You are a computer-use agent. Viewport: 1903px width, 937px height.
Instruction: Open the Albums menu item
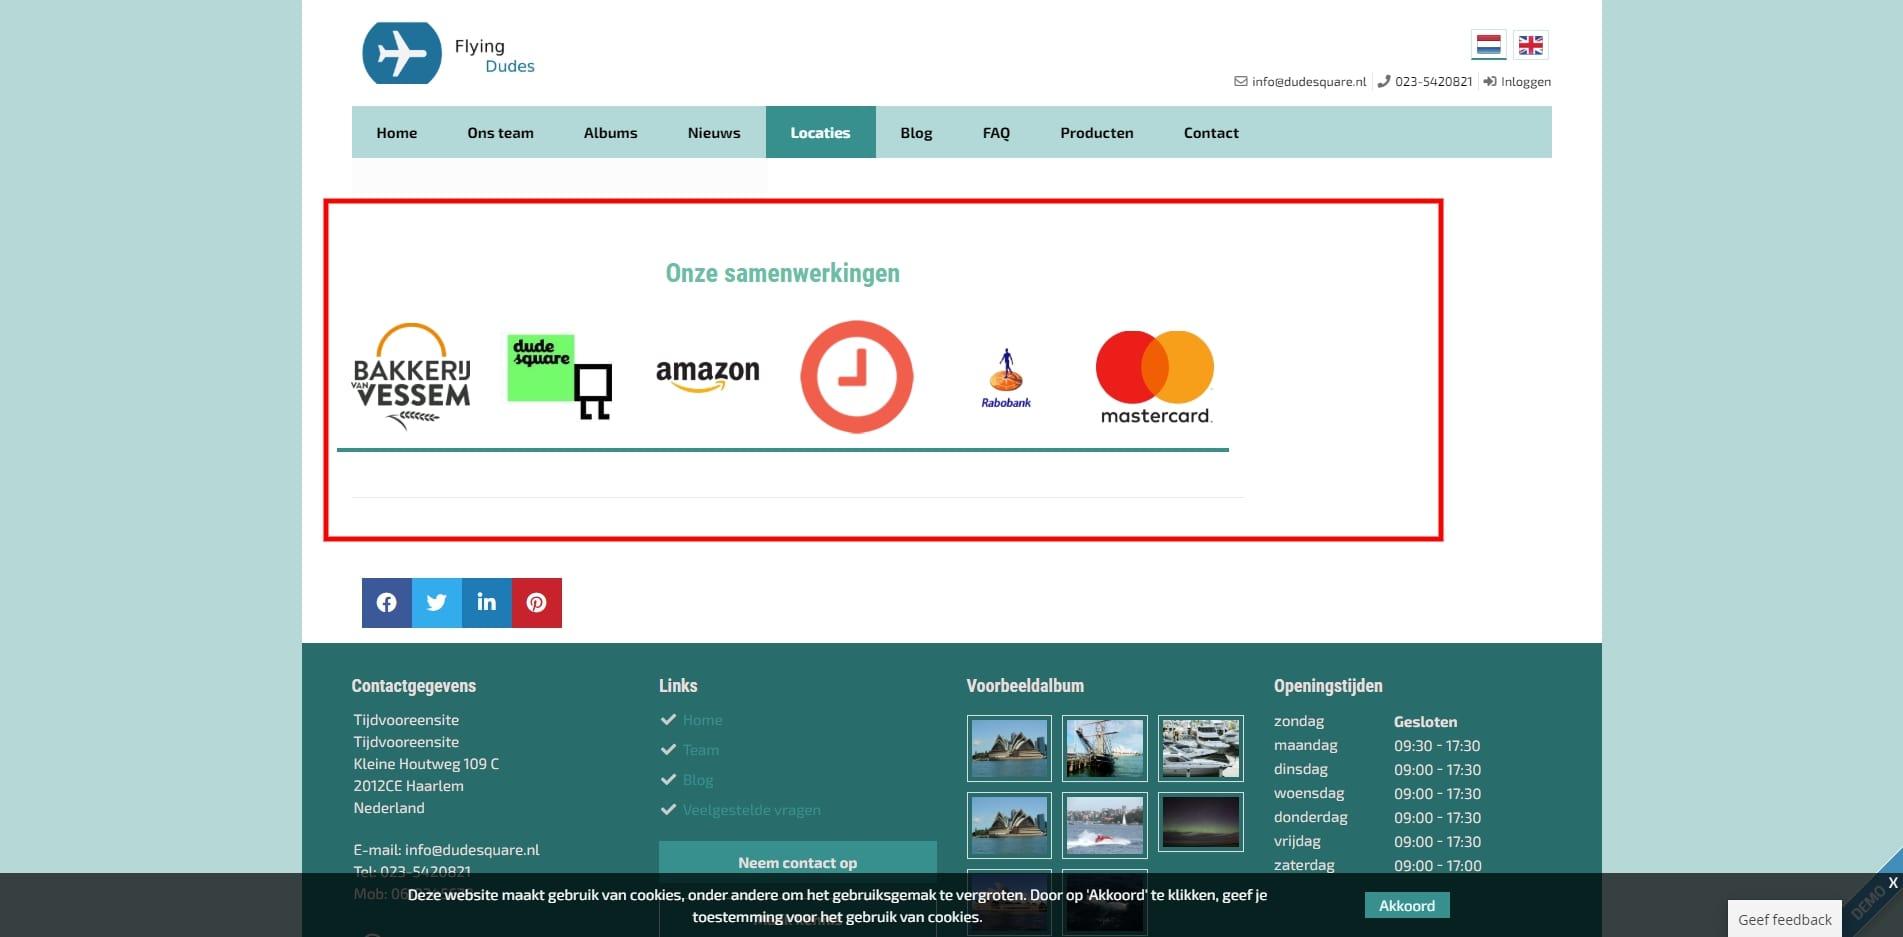pos(610,133)
